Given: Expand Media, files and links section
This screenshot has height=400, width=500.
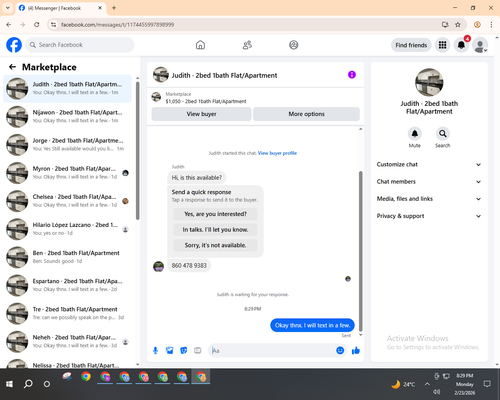Looking at the screenshot, I should click(429, 199).
